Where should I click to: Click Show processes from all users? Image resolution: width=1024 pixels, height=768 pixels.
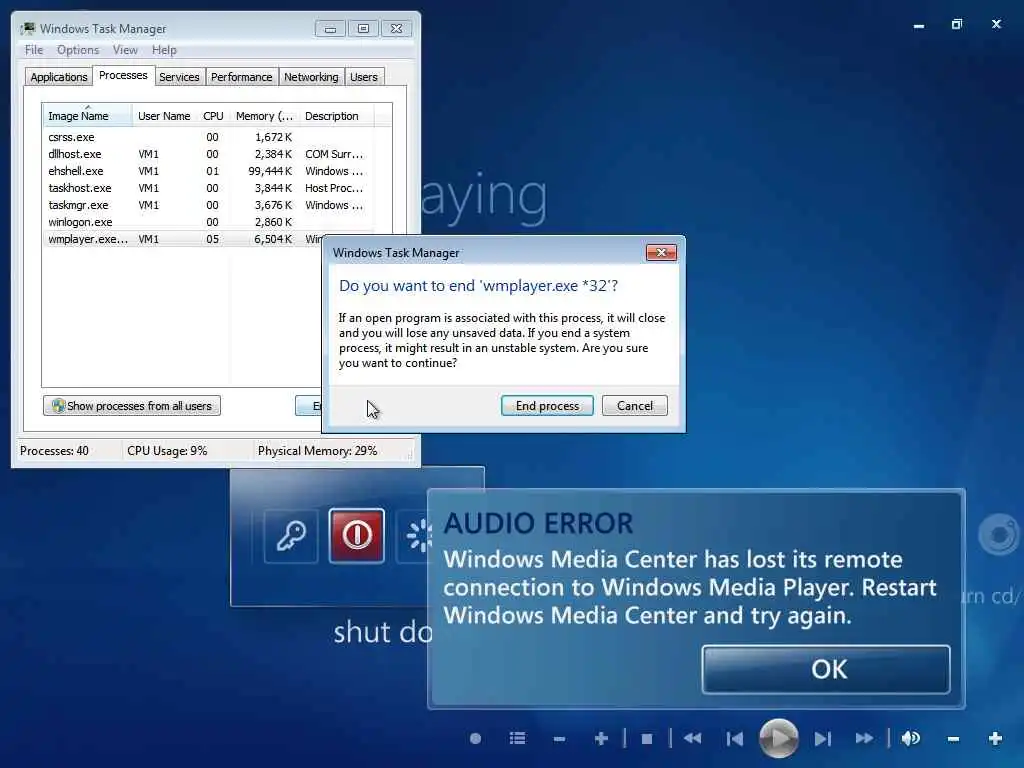(132, 406)
